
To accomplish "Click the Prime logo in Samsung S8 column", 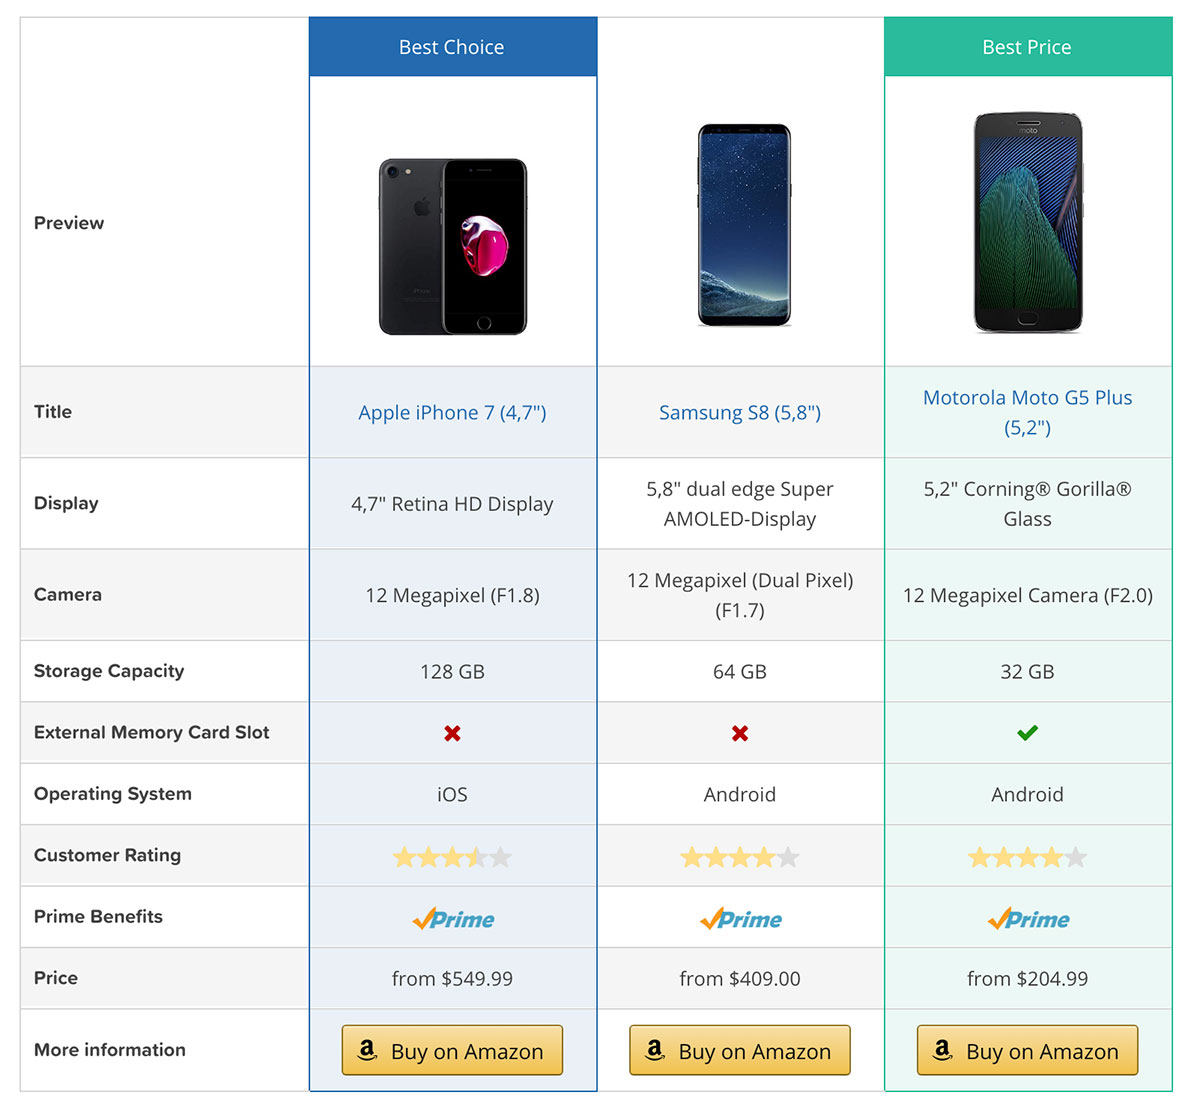I will pyautogui.click(x=741, y=919).
